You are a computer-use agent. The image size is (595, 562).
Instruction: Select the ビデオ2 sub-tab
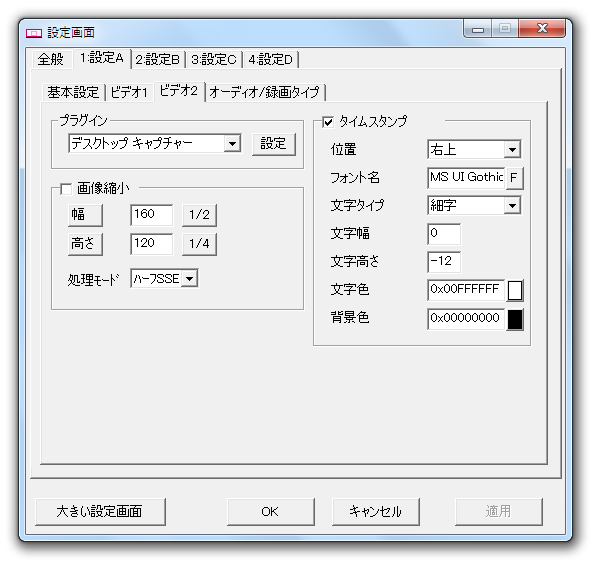pyautogui.click(x=179, y=91)
